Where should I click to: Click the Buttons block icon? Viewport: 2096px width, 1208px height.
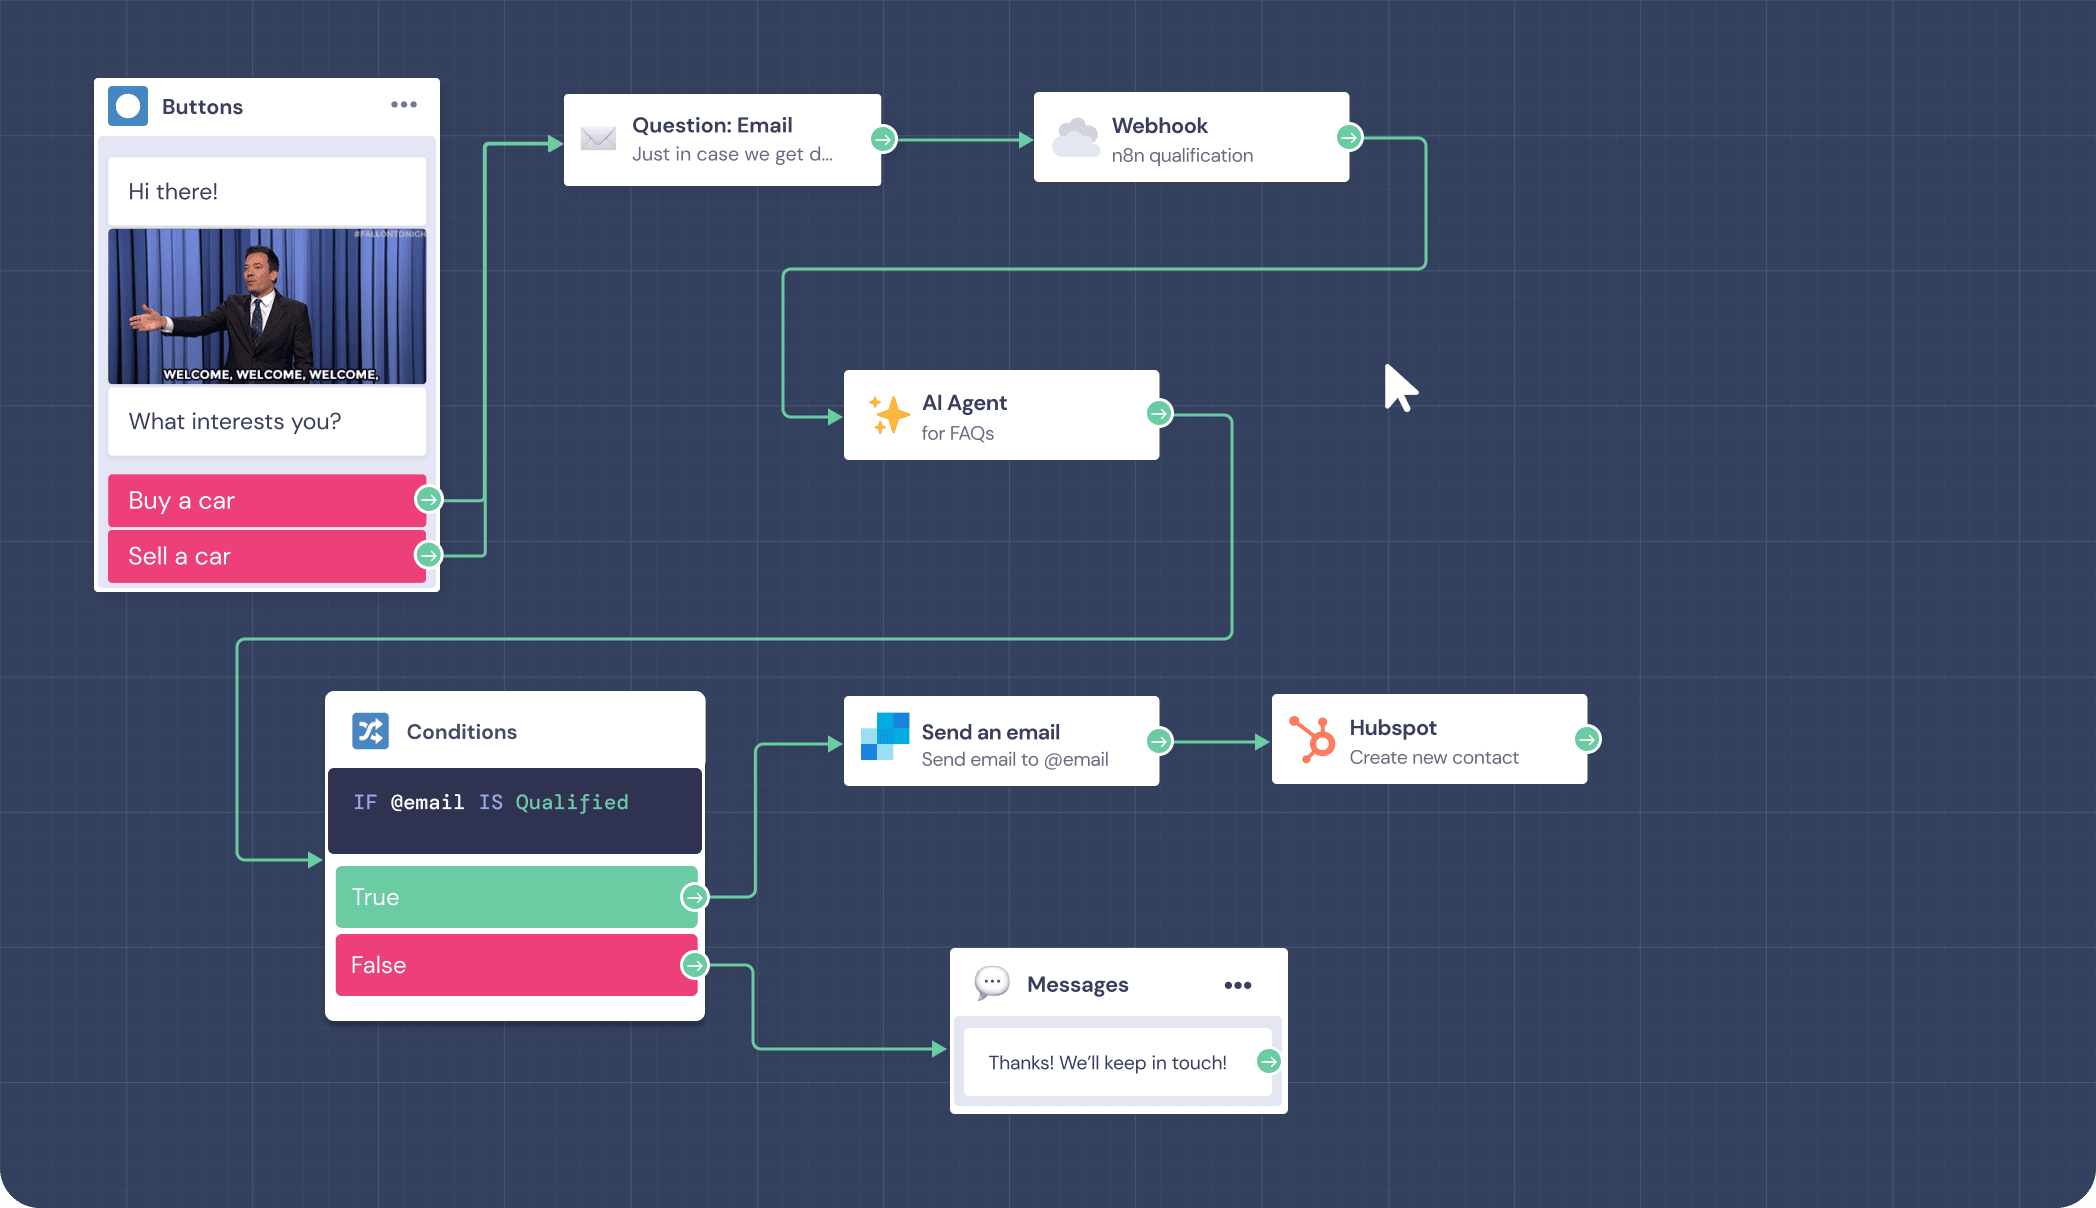pyautogui.click(x=128, y=105)
